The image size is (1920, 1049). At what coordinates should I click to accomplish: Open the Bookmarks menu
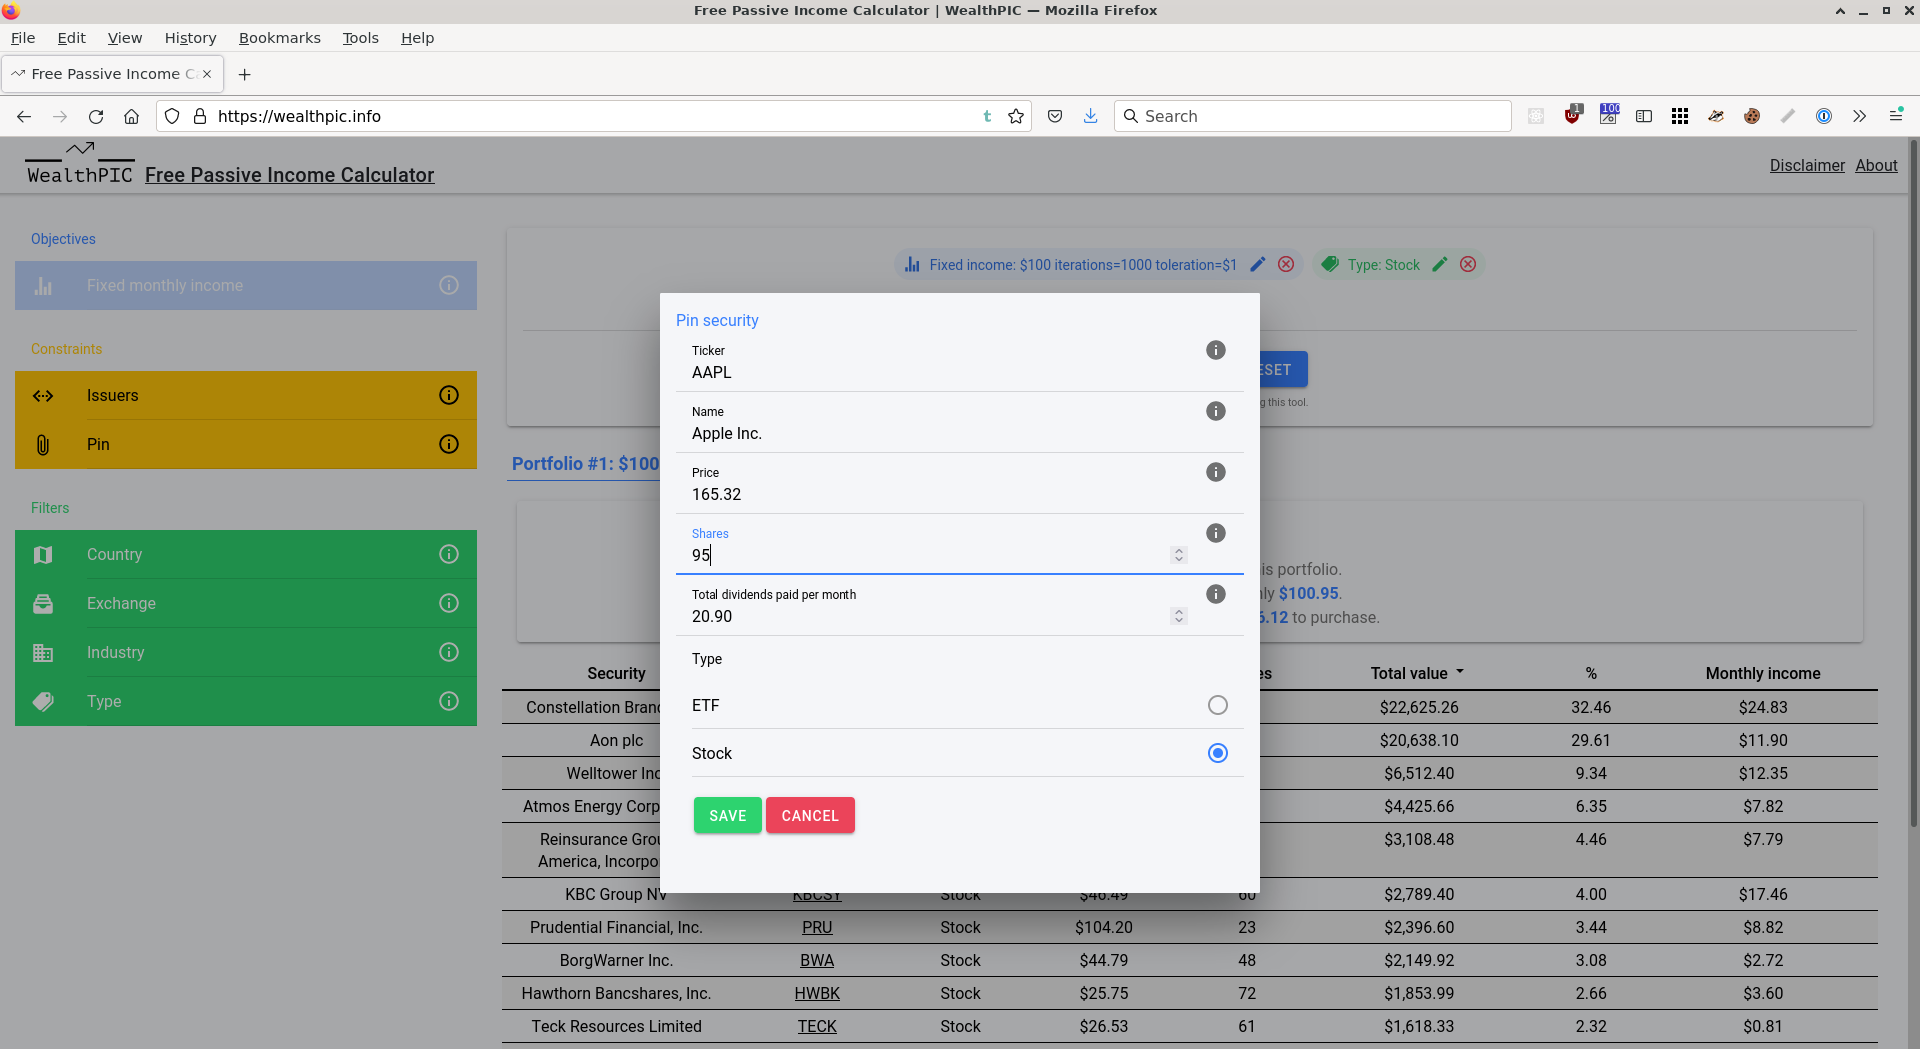[x=280, y=38]
